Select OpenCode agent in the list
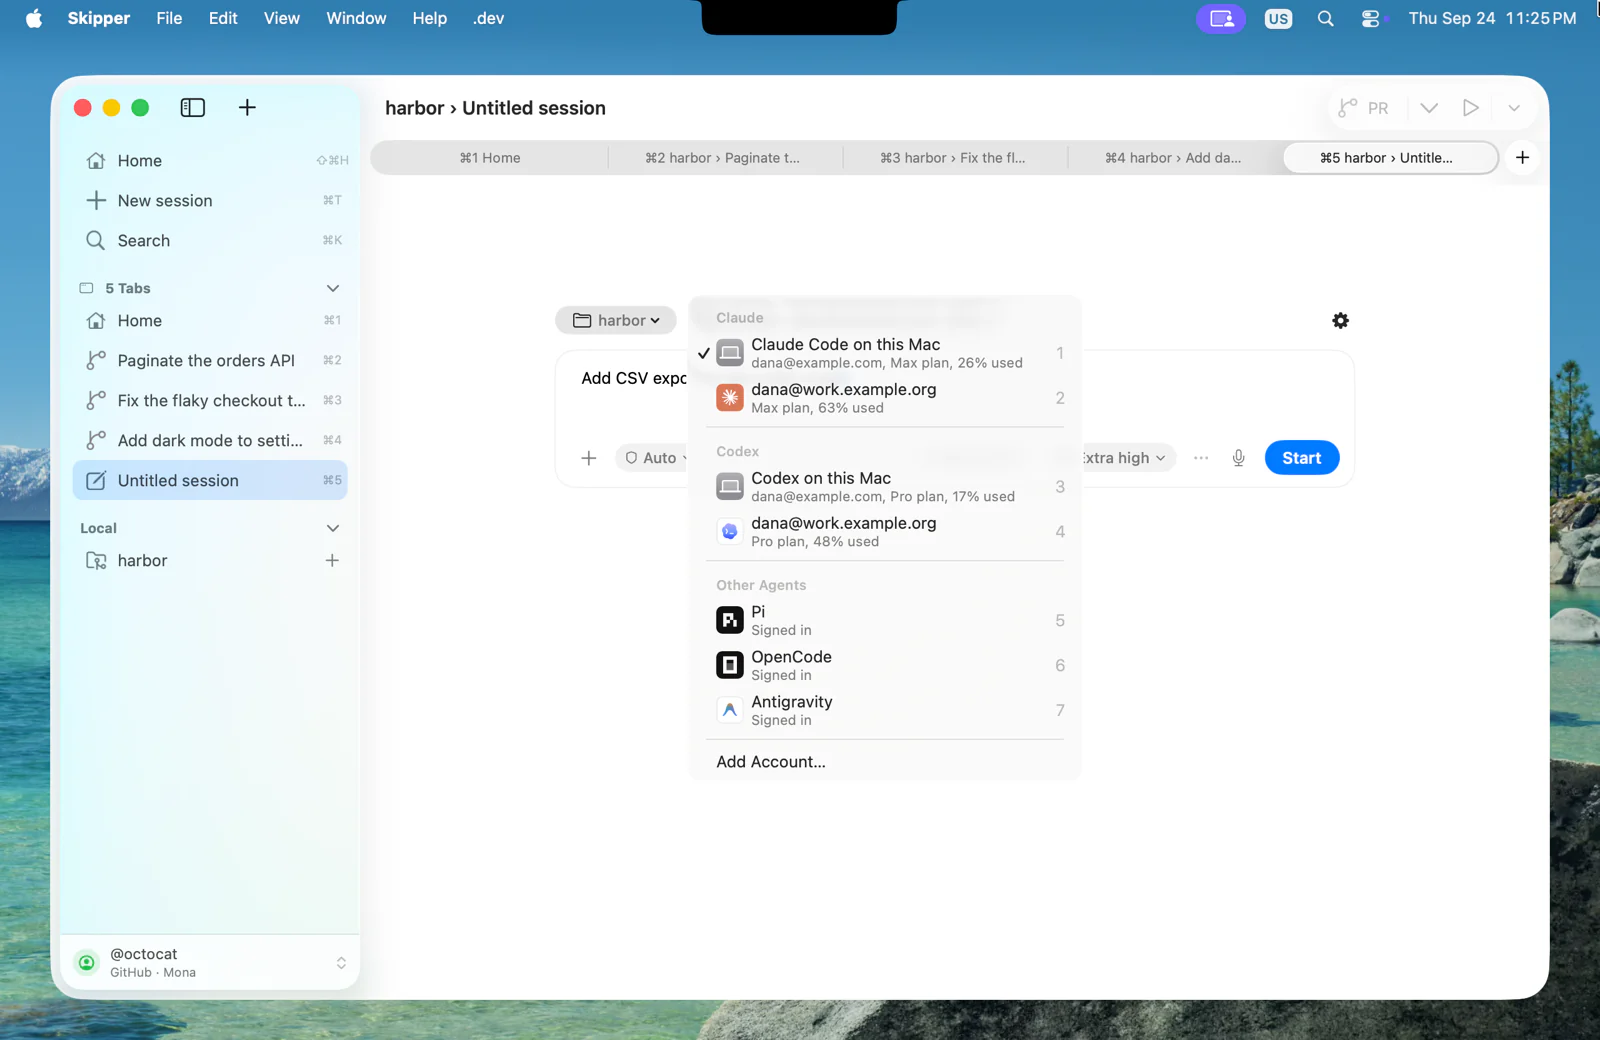The height and width of the screenshot is (1040, 1600). pos(886,666)
